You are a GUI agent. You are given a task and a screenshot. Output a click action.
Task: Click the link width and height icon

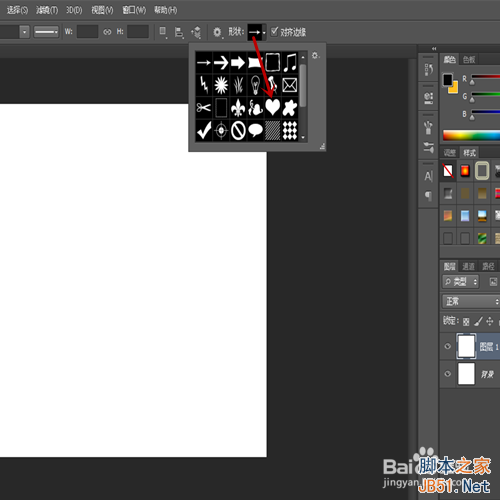pos(107,32)
